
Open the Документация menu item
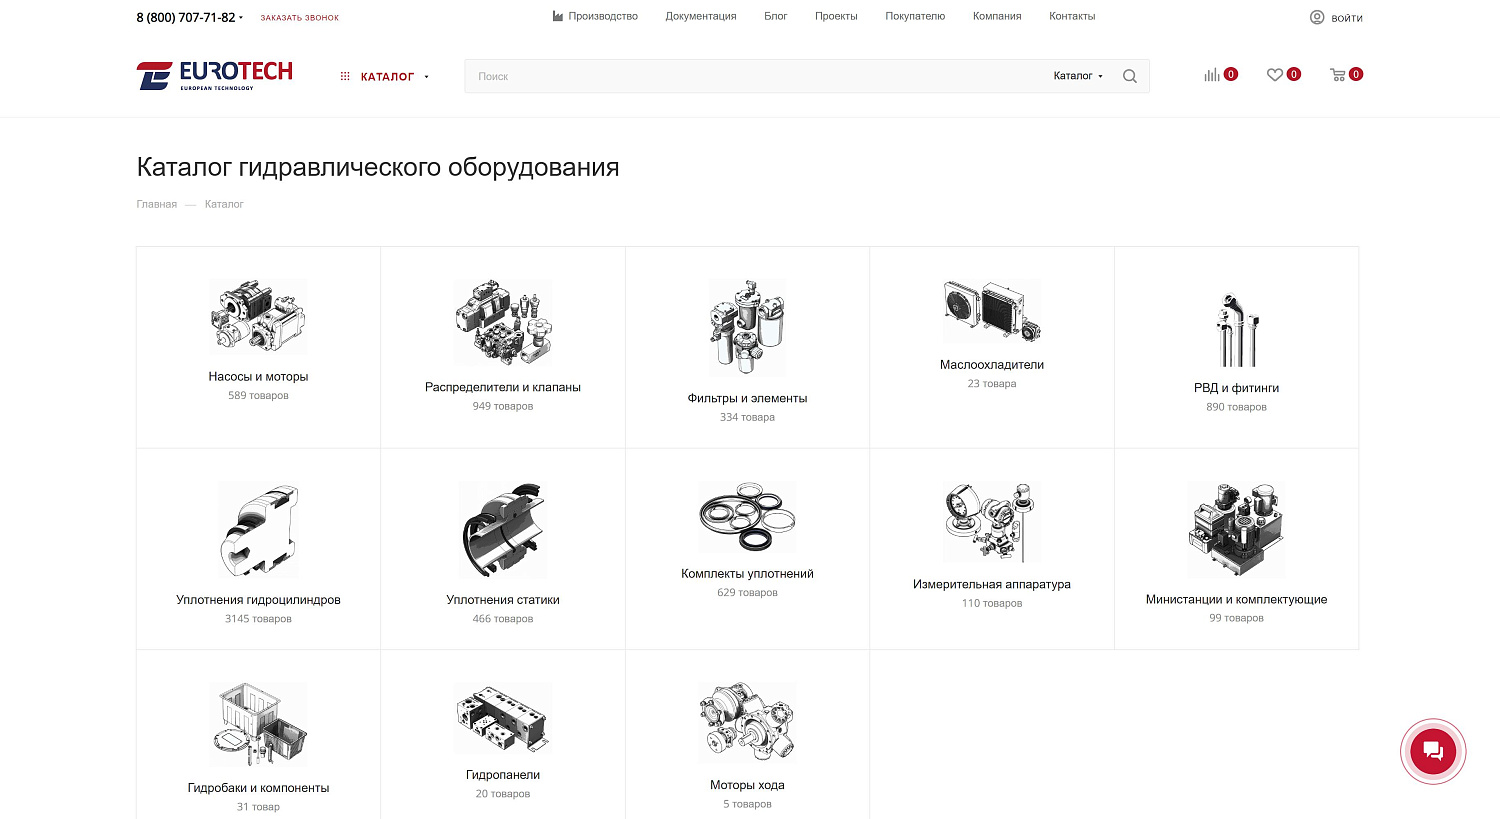click(x=701, y=16)
